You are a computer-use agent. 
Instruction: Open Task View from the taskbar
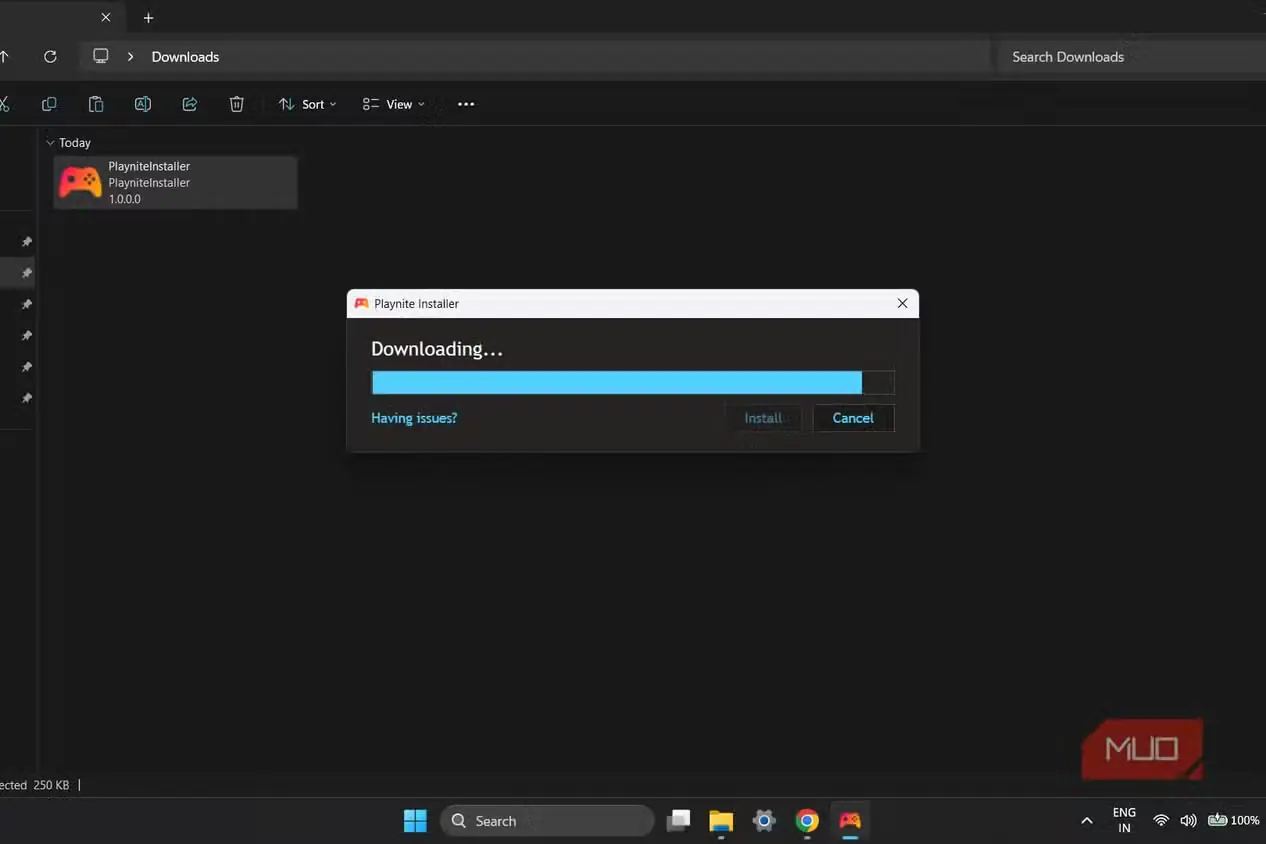coord(679,821)
